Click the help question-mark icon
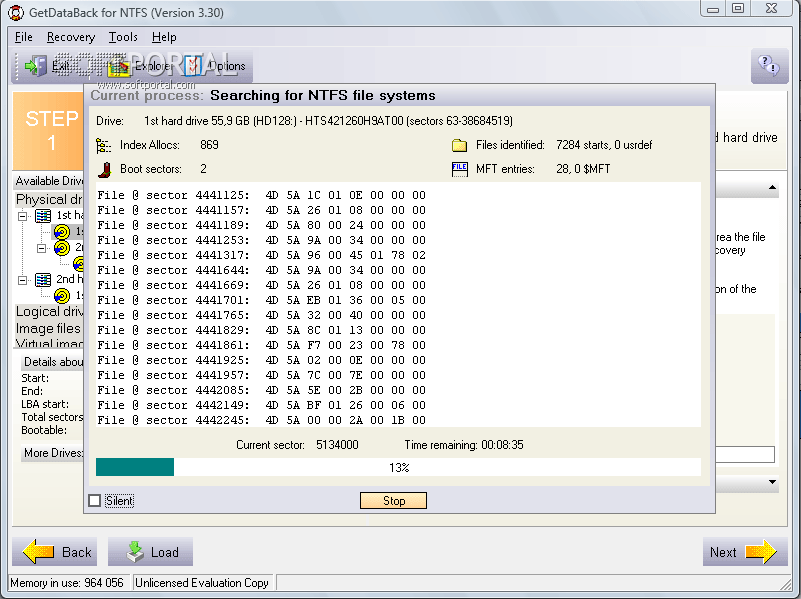Image resolution: width=801 pixels, height=599 pixels. (x=769, y=66)
